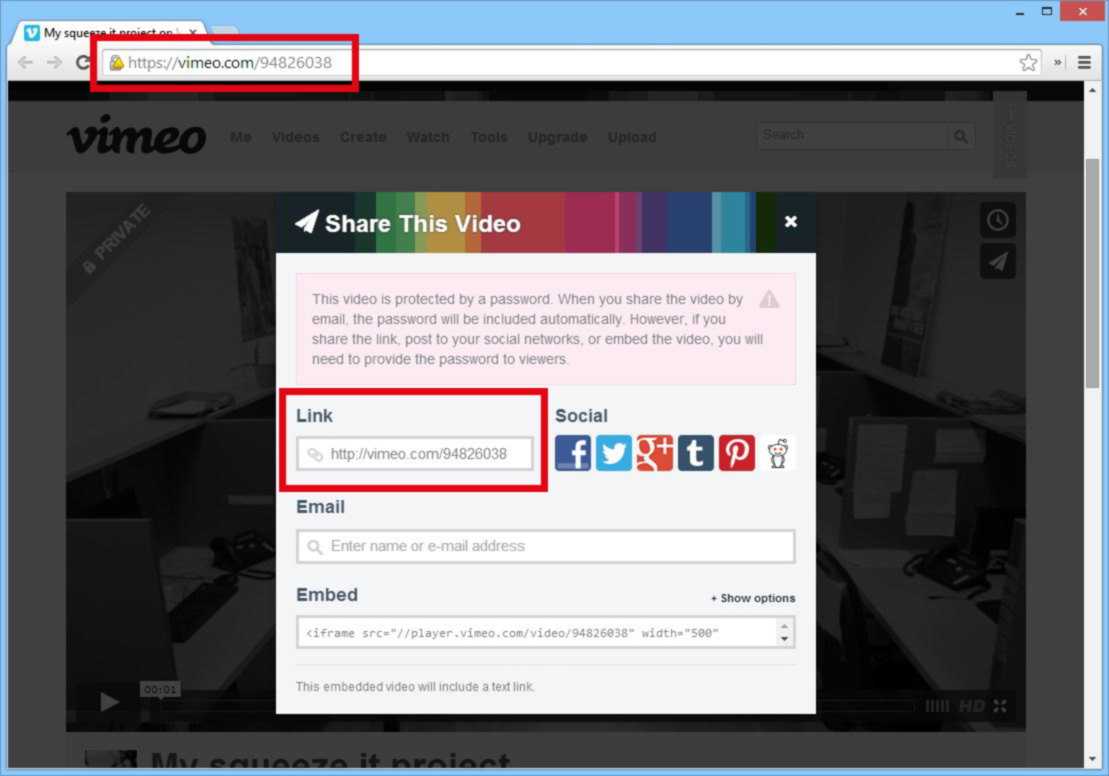Play the video
The height and width of the screenshot is (776, 1109).
[x=110, y=702]
